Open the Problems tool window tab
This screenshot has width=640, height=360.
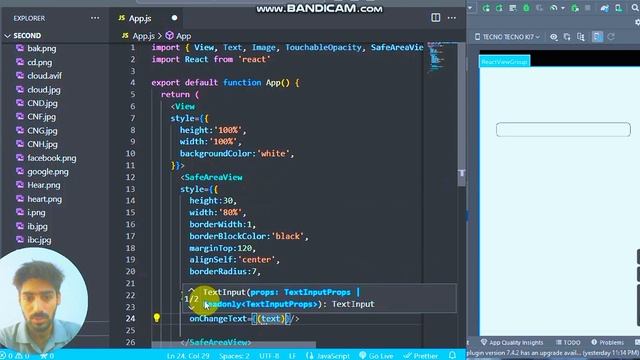(607, 342)
